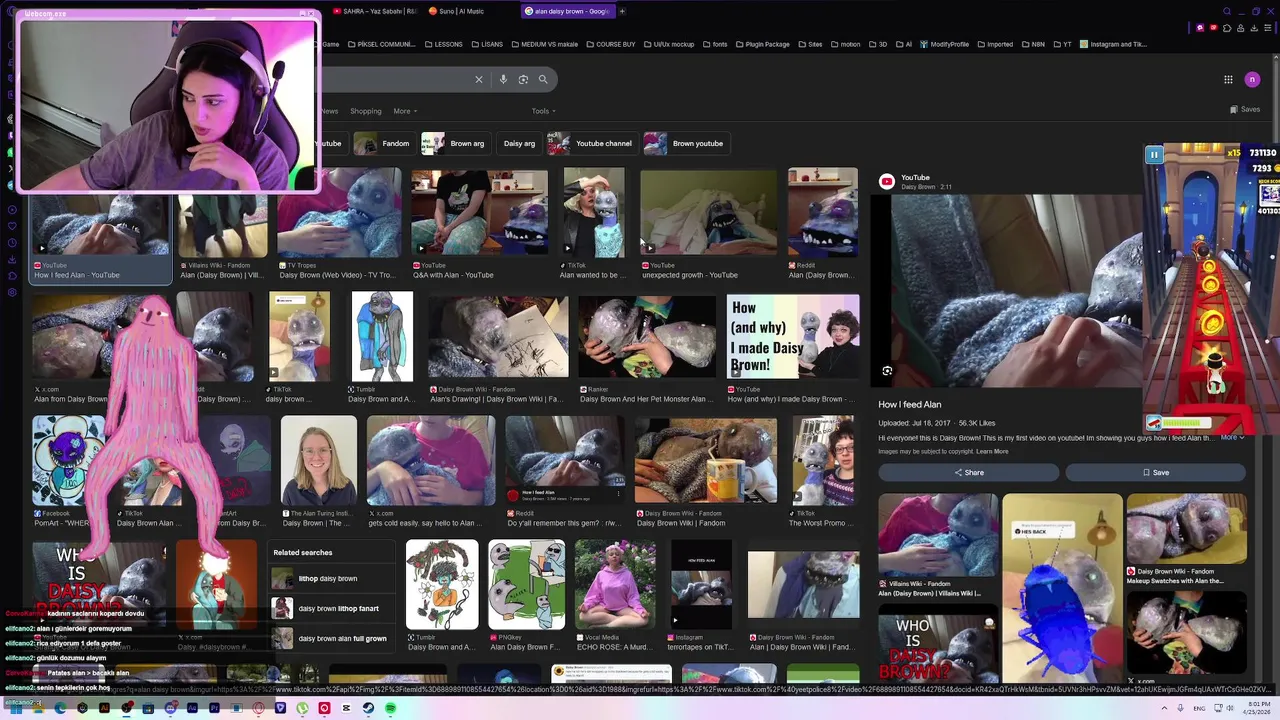Open CapCut from taskbar

346,708
